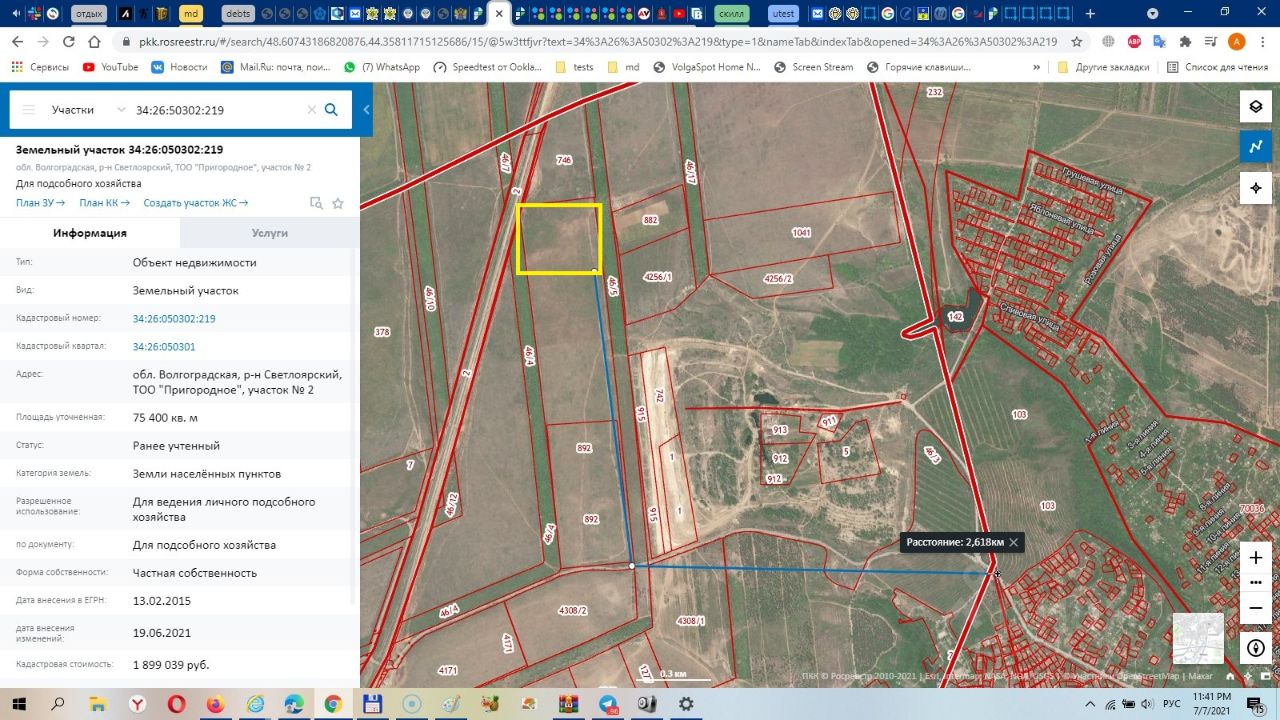Open the План КК link
Viewport: 1280px width, 720px height.
(x=104, y=203)
